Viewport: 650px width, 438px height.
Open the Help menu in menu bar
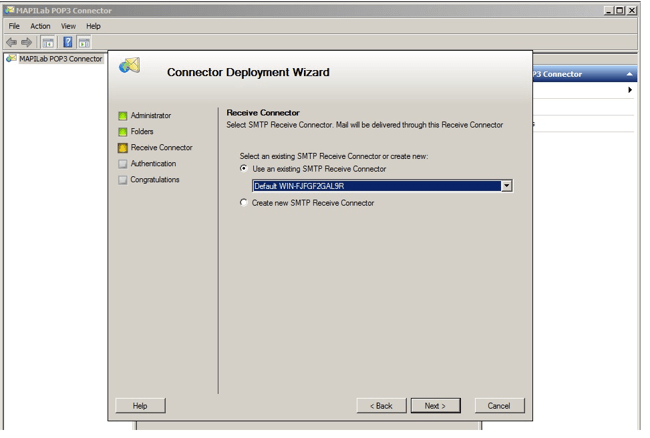click(x=93, y=26)
